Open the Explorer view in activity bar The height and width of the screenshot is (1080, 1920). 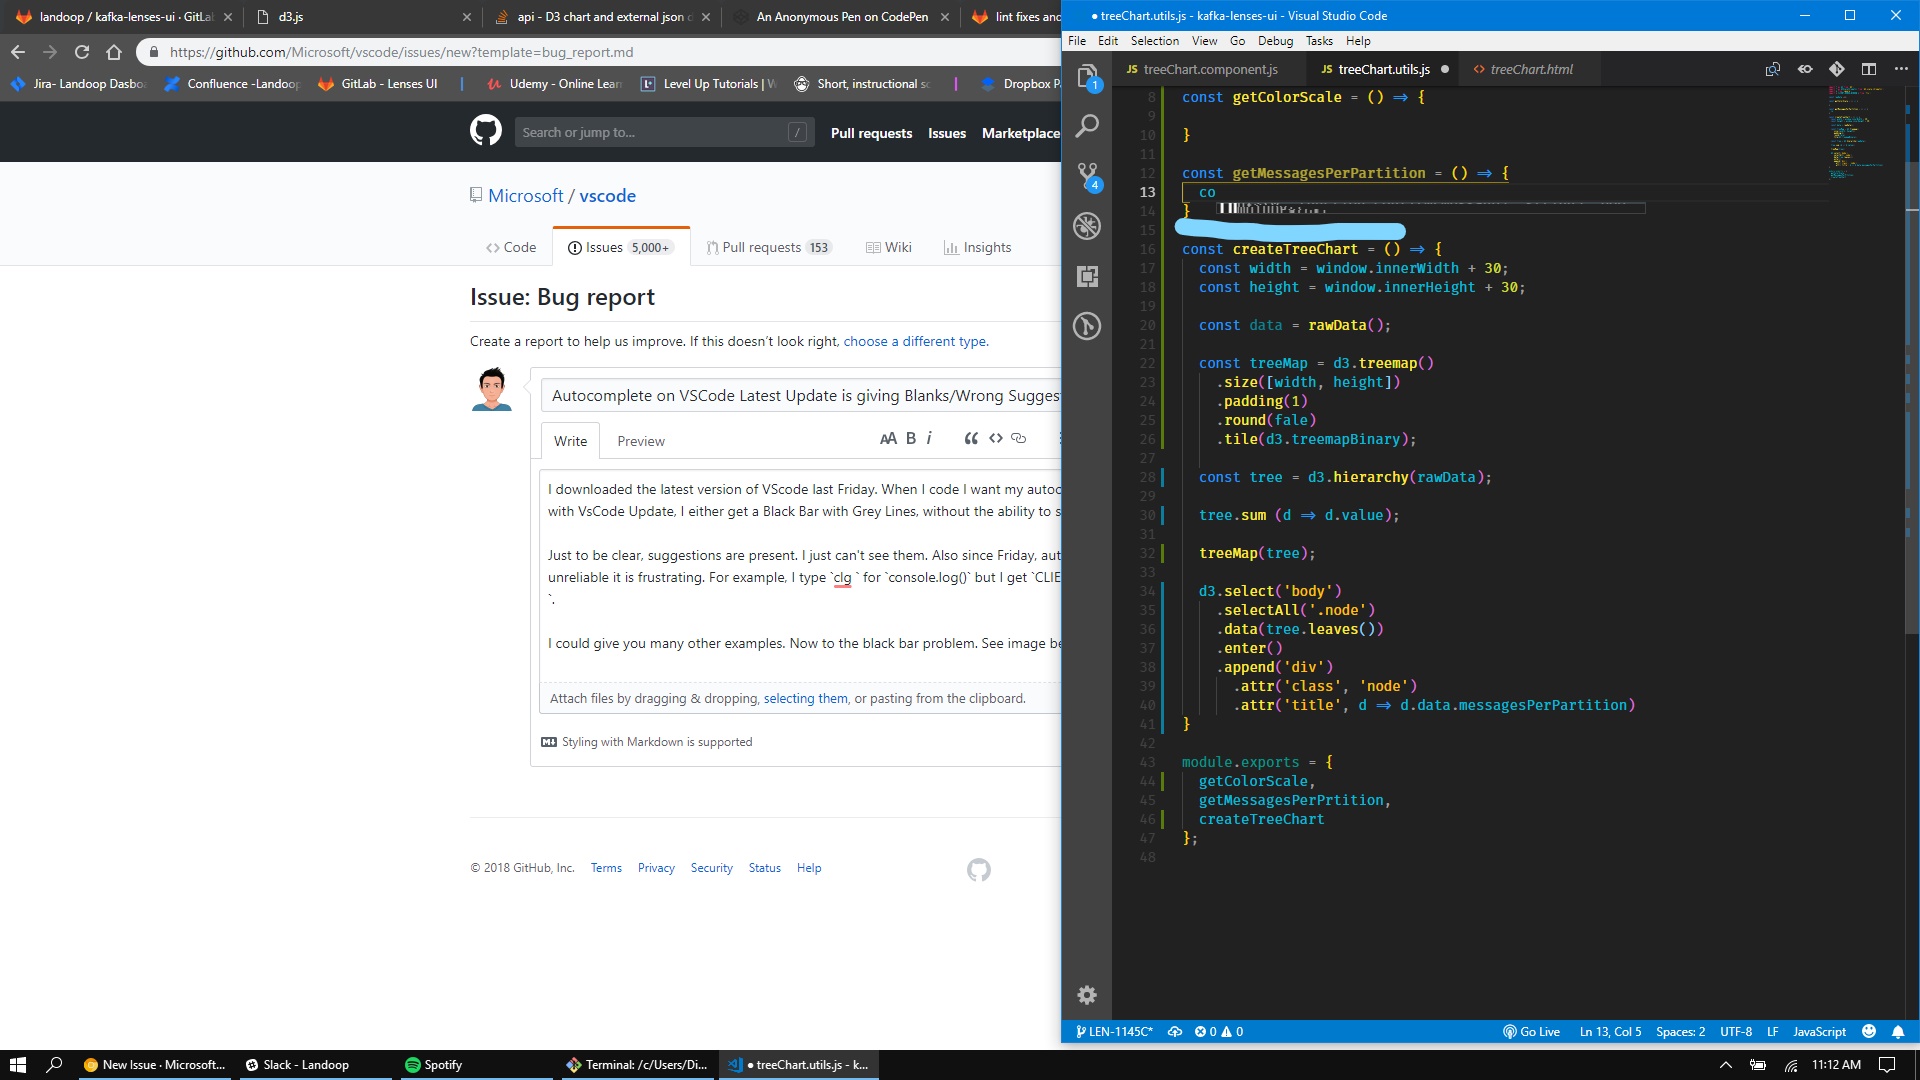[1087, 77]
